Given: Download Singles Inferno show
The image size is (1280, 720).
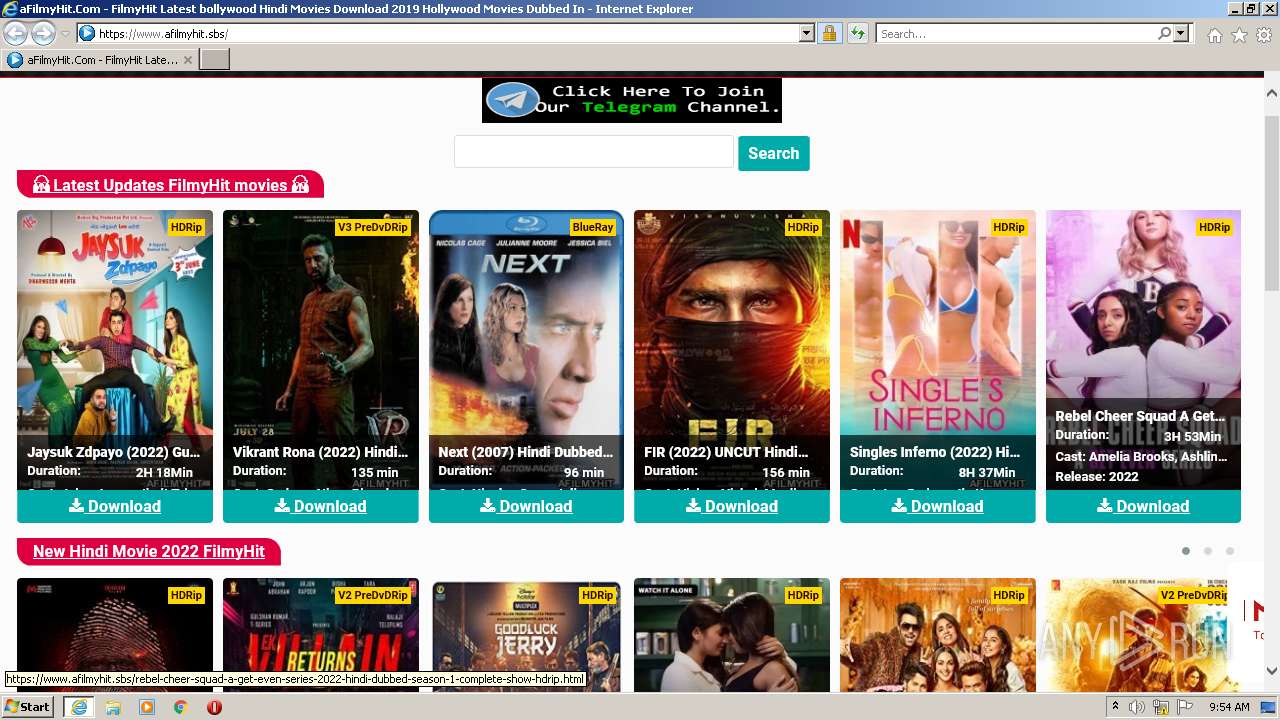Looking at the screenshot, I should (938, 506).
